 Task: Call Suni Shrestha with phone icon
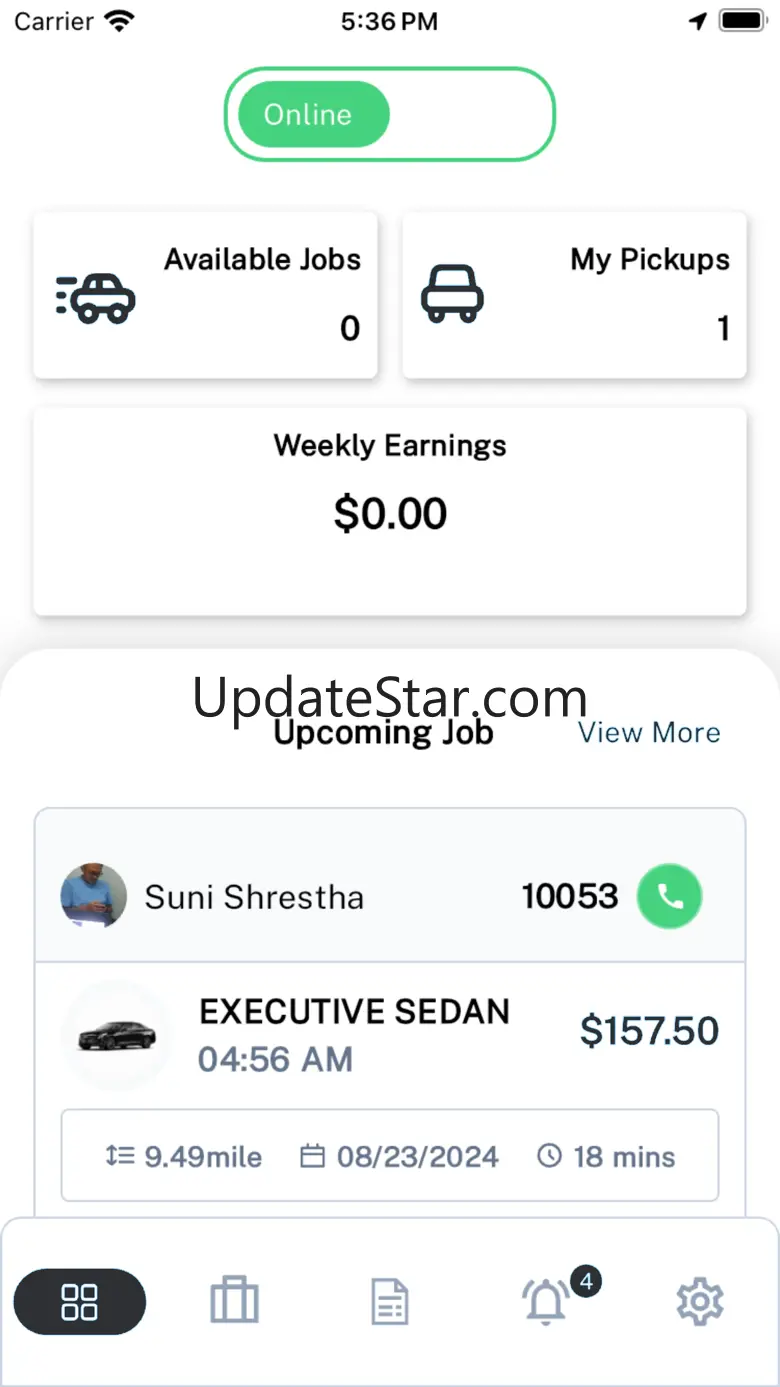tap(670, 897)
